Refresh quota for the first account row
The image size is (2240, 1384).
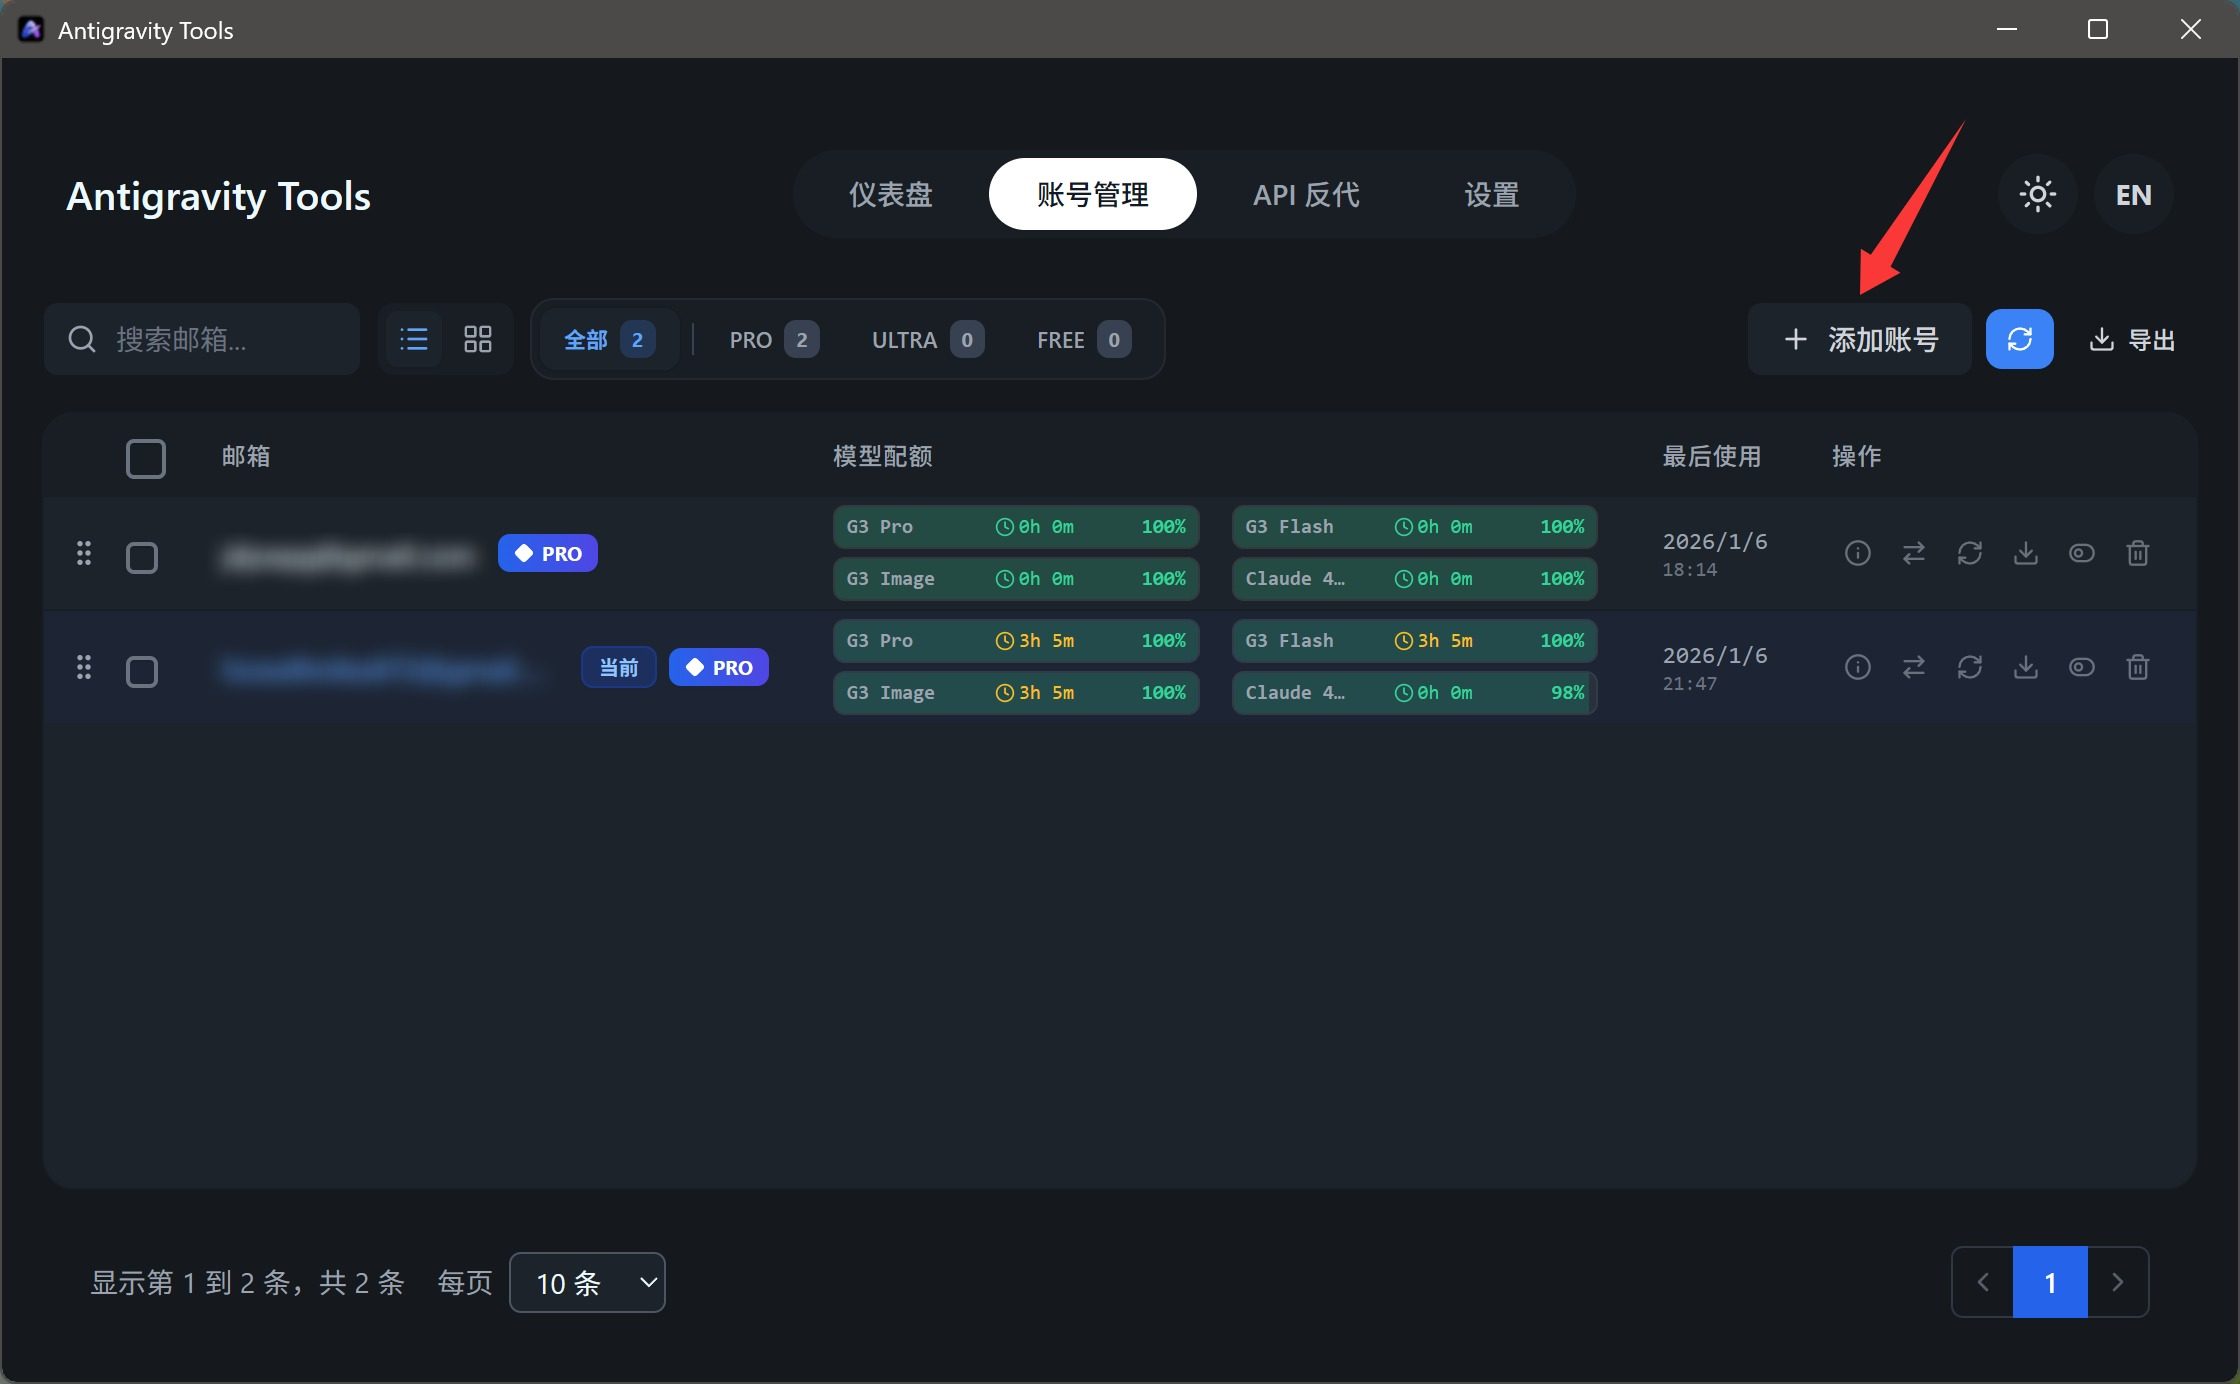[x=1969, y=553]
